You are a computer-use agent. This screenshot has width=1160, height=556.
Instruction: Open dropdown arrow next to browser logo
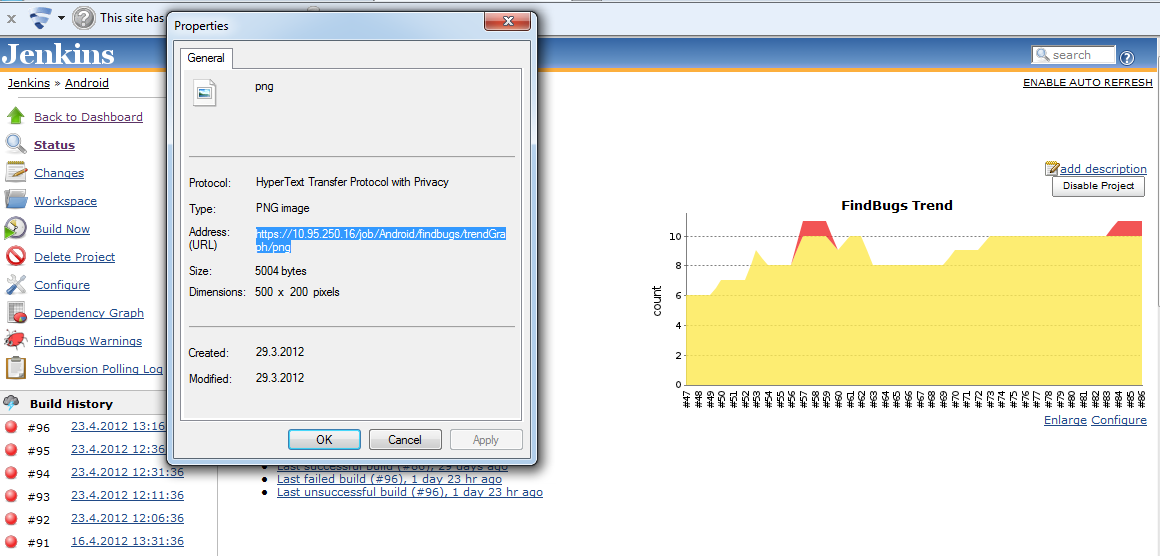[61, 18]
